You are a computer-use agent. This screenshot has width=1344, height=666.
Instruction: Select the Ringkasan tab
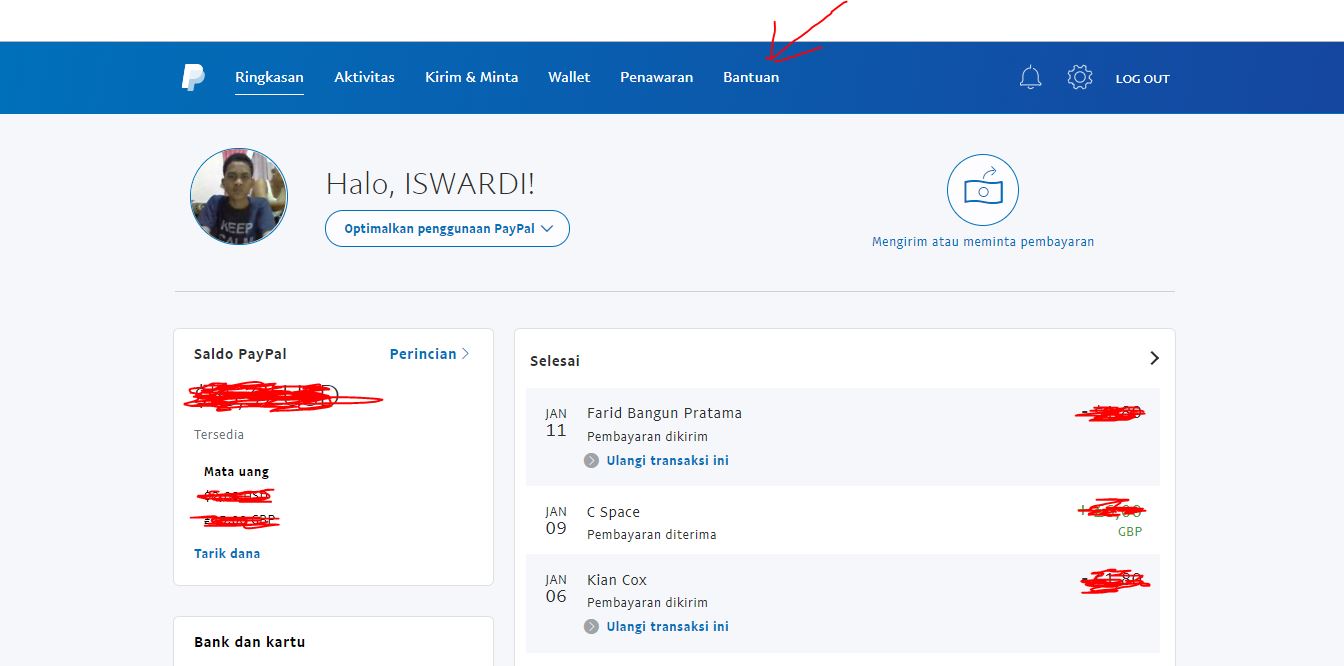click(x=269, y=77)
